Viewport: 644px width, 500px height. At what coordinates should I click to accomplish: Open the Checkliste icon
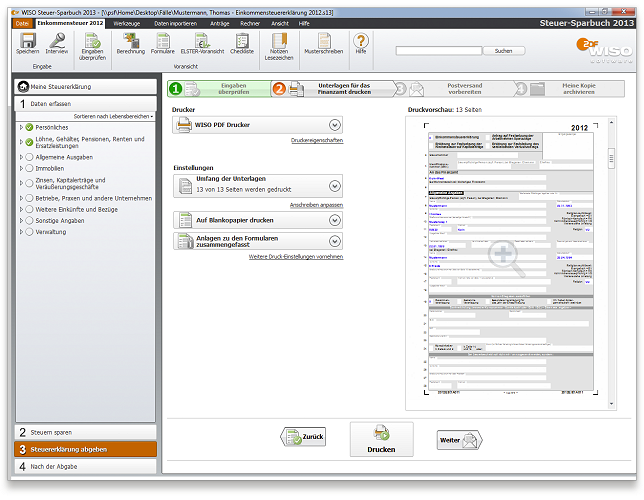[x=241, y=41]
